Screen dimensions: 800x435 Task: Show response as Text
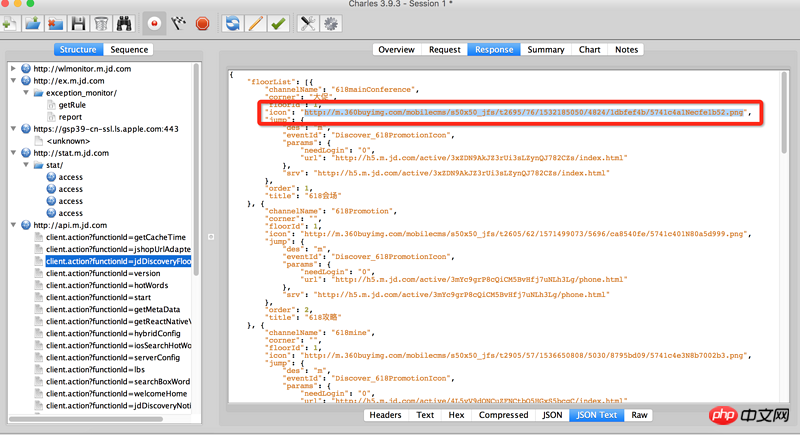click(x=425, y=415)
